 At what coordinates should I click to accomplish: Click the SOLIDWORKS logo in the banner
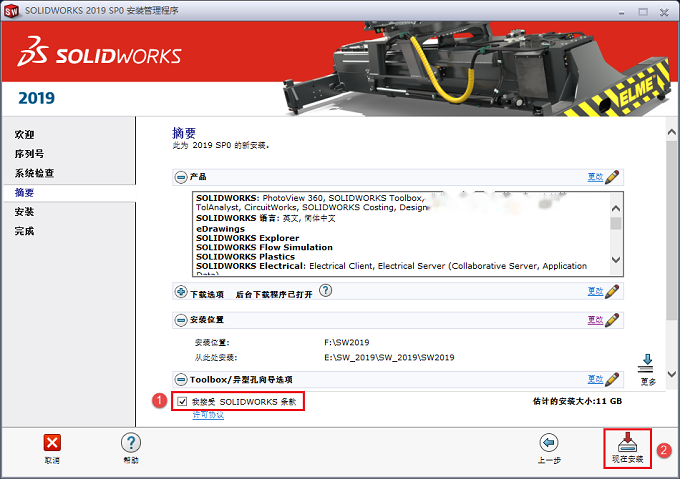(x=99, y=52)
